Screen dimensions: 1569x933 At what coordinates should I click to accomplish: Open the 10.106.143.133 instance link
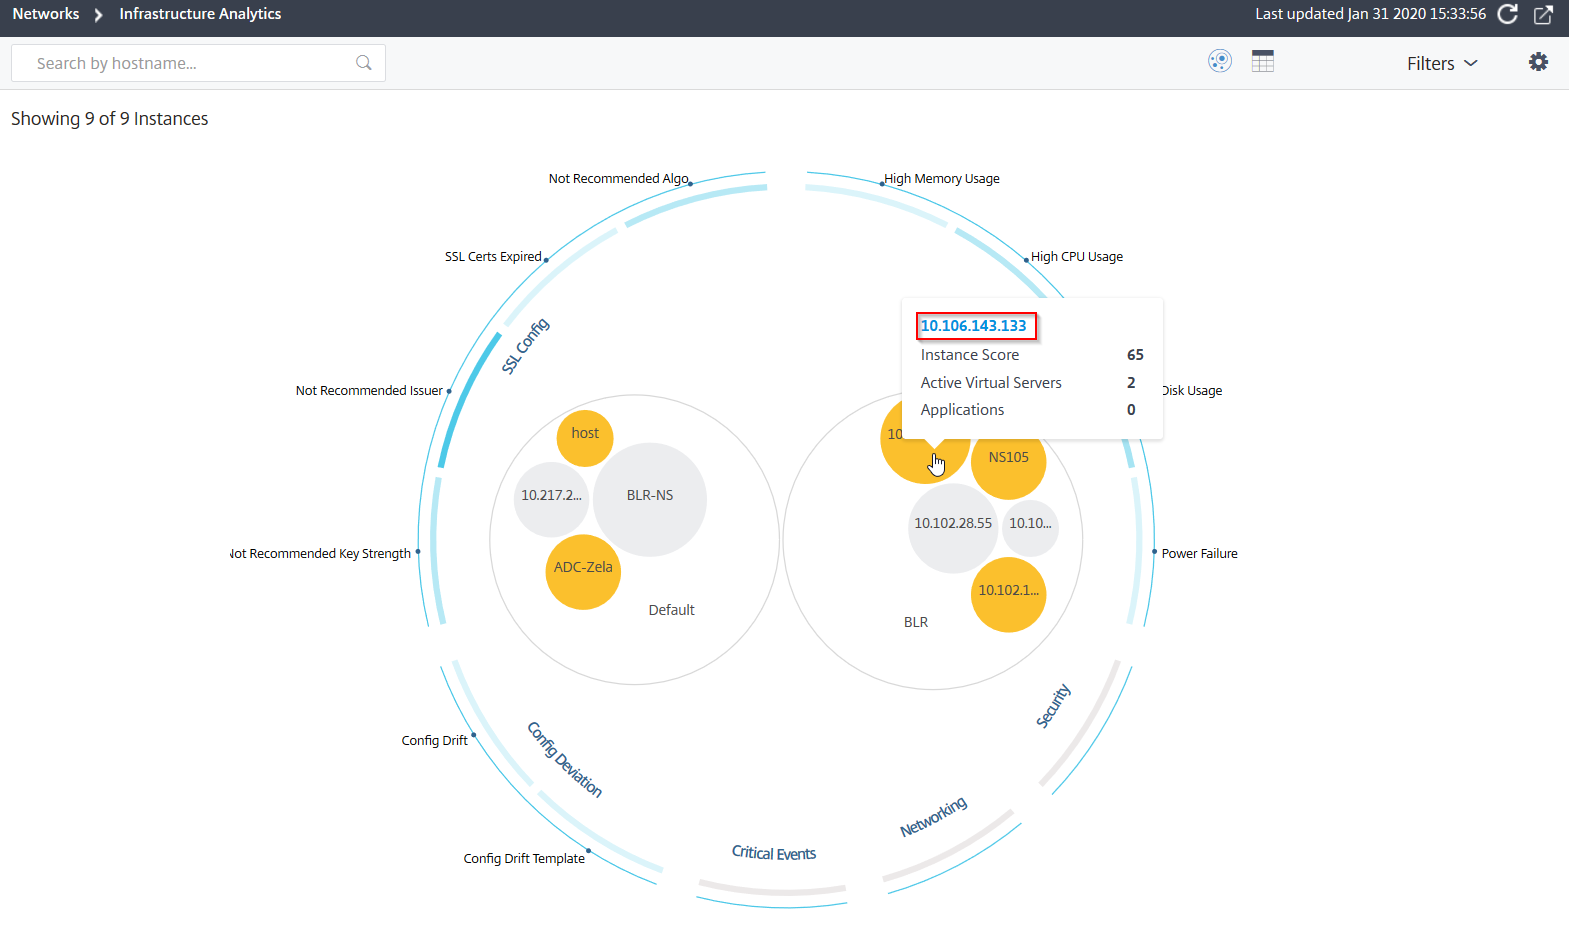click(974, 326)
